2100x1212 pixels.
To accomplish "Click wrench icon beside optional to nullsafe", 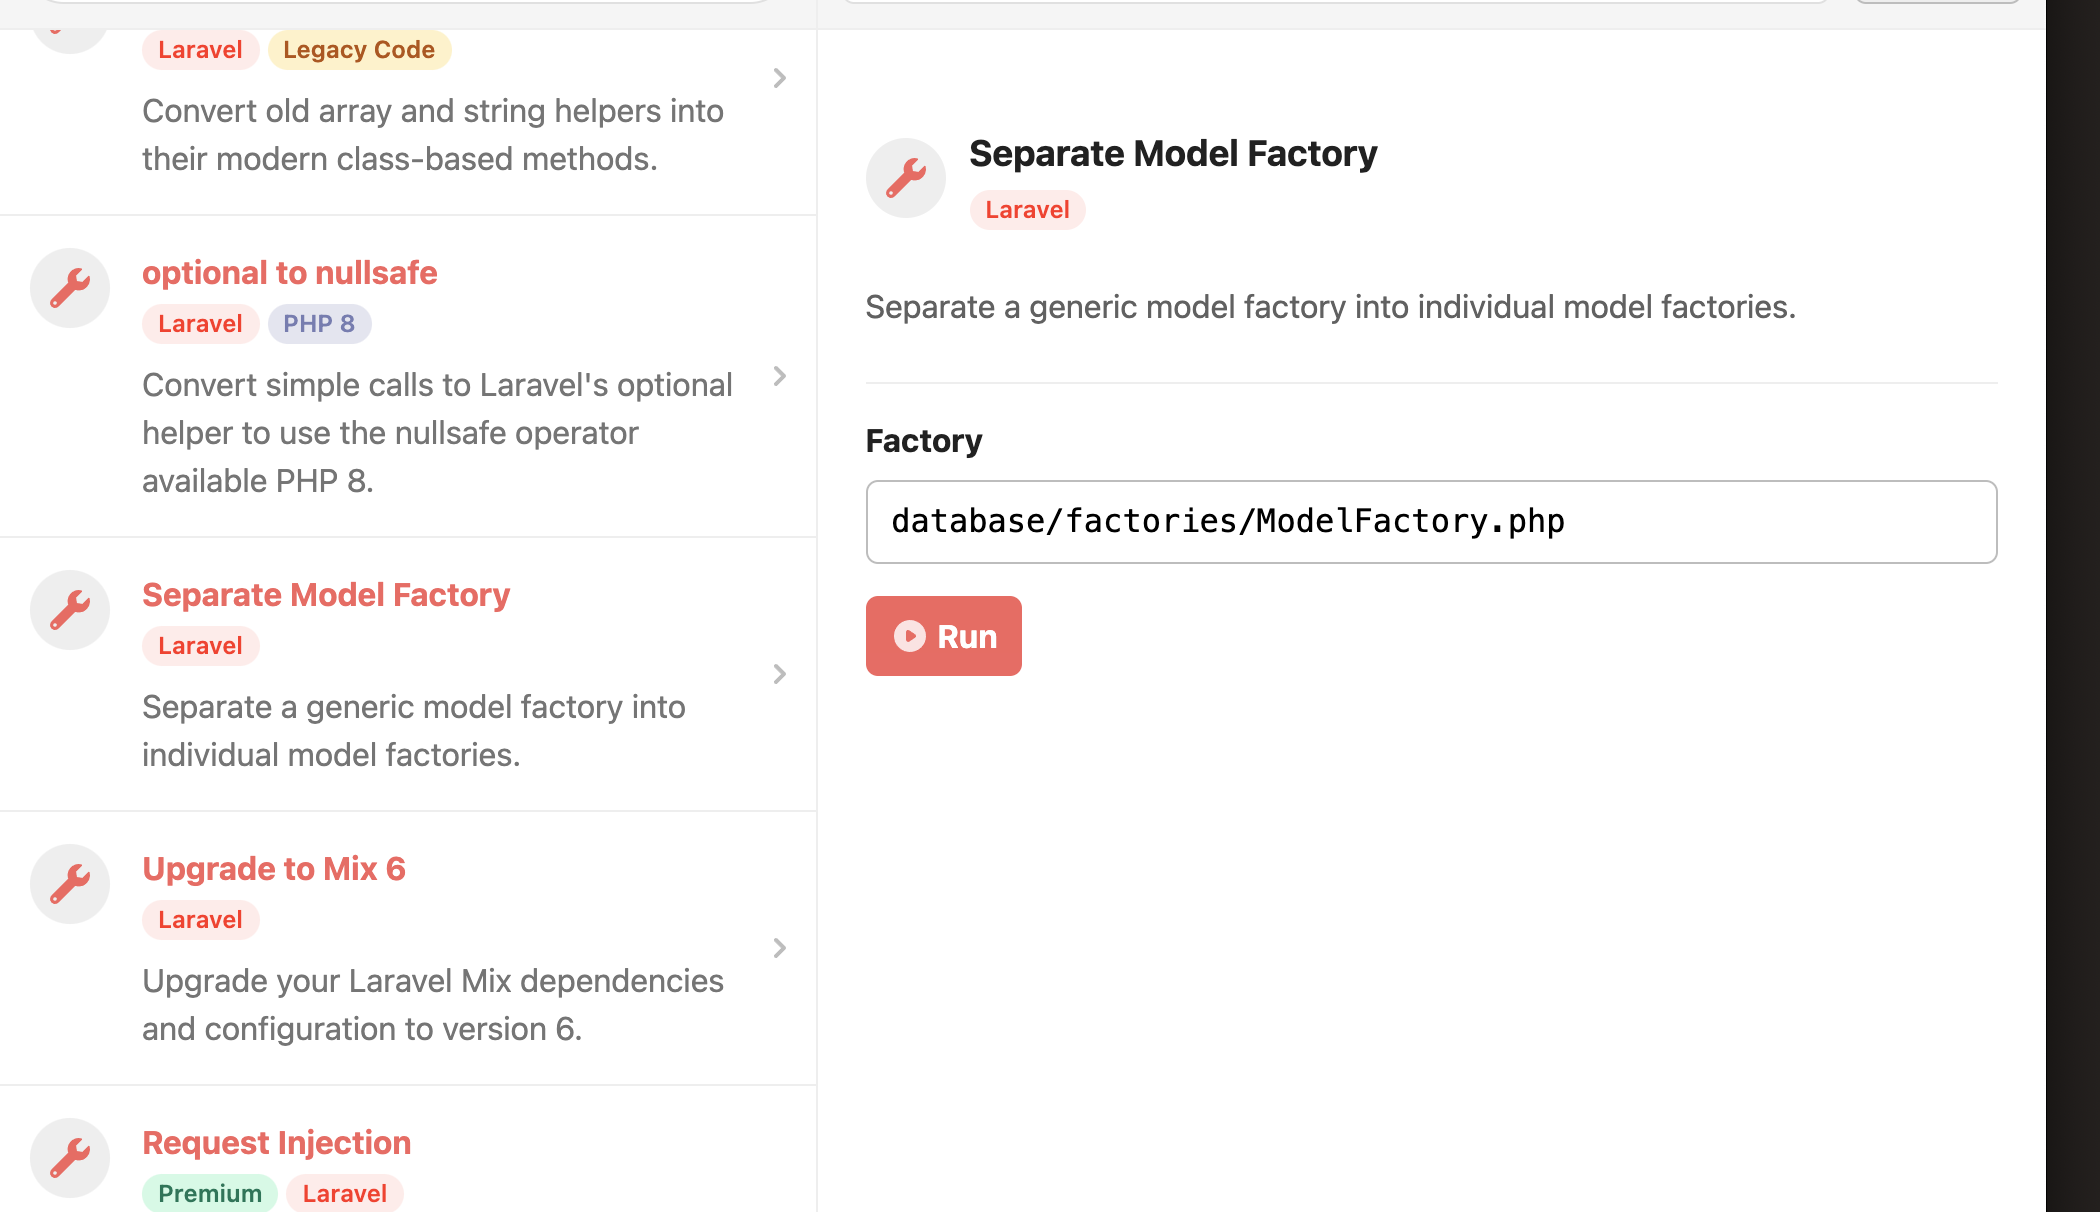I will [70, 288].
